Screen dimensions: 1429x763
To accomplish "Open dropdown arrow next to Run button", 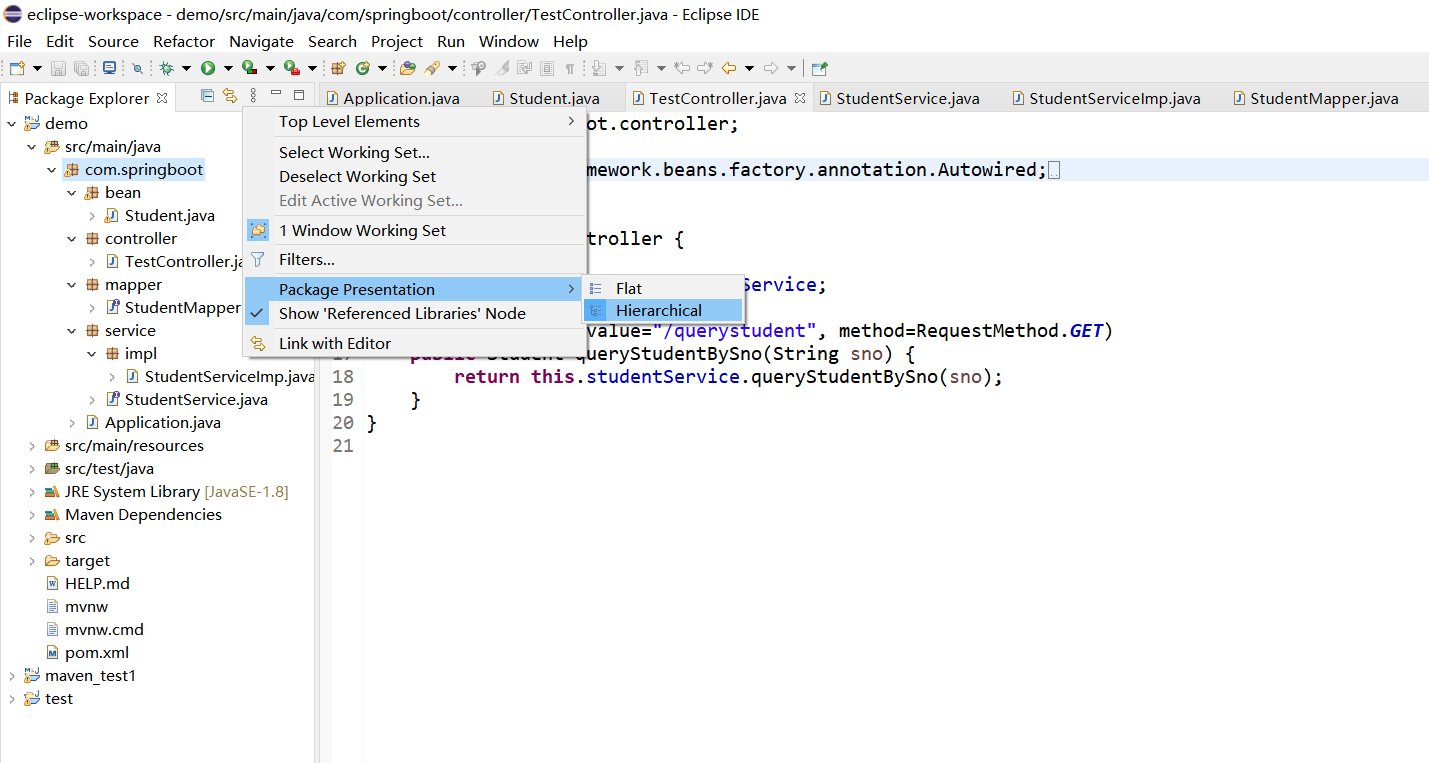I will tap(228, 68).
